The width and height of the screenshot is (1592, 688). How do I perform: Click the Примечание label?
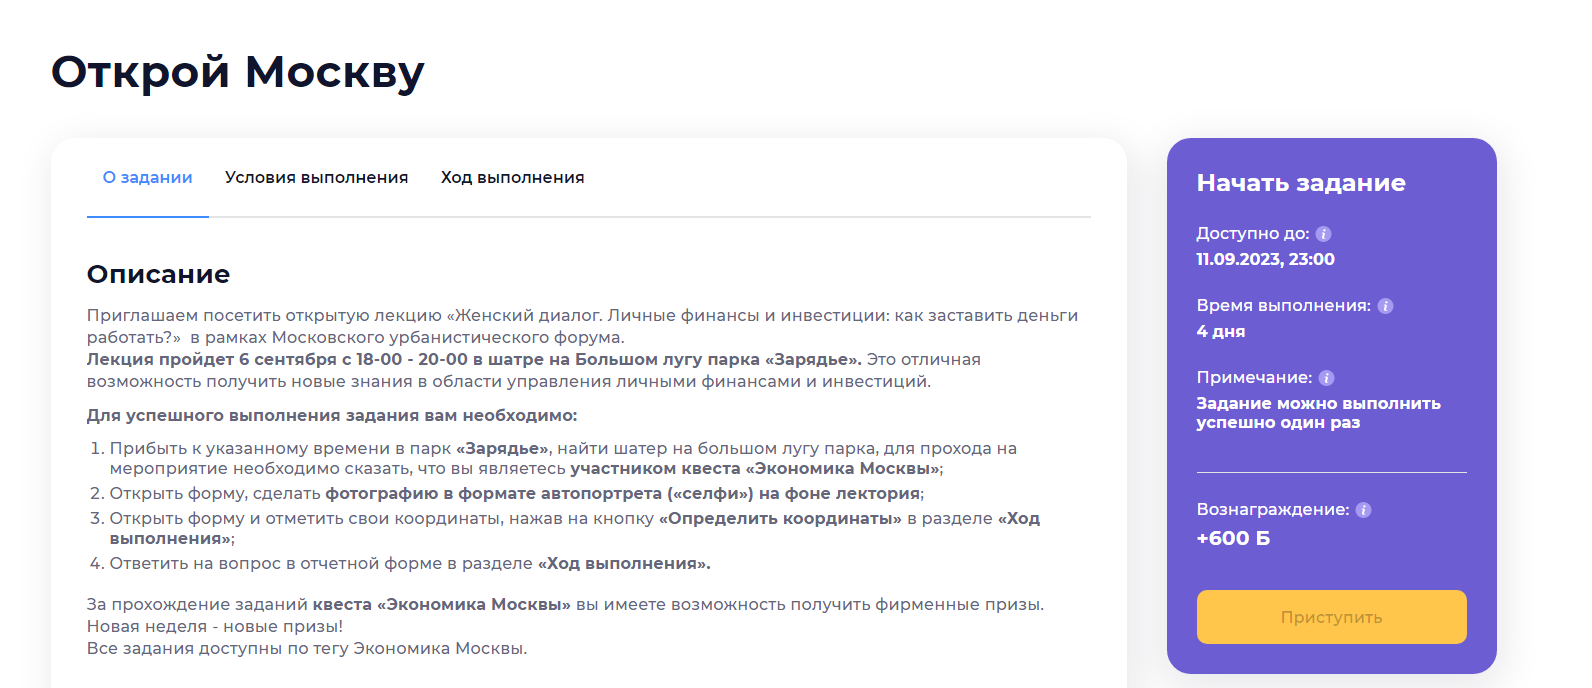pos(1254,378)
